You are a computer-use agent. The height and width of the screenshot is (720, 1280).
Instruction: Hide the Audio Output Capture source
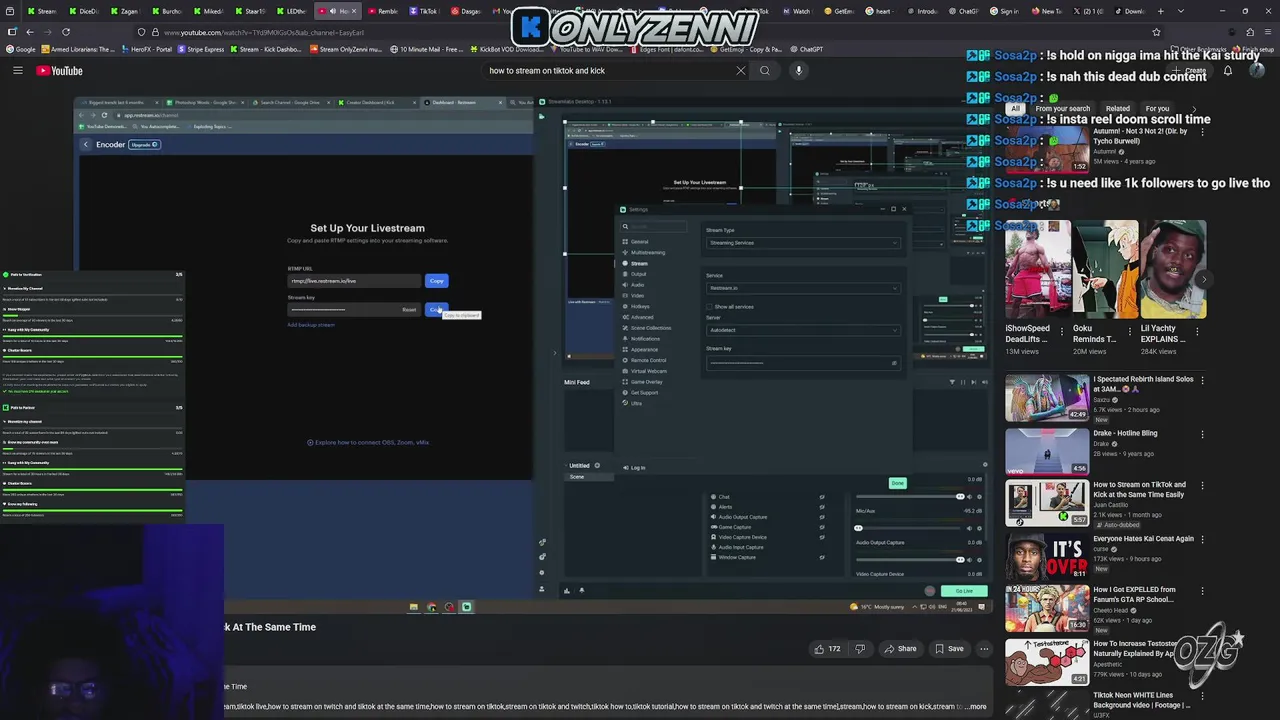point(822,517)
